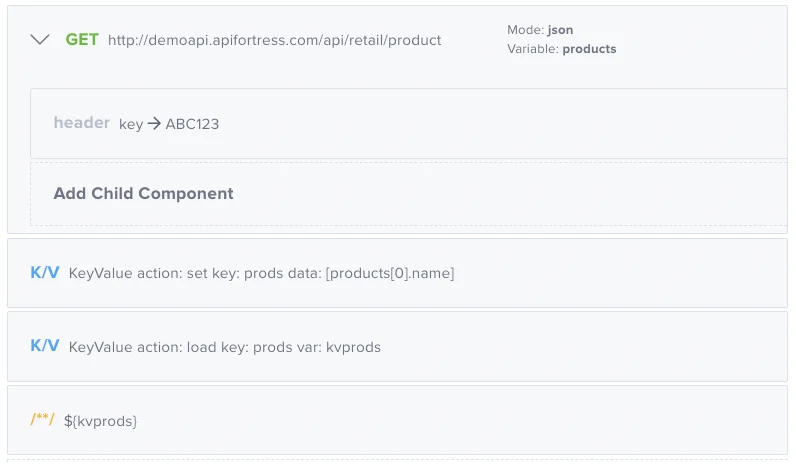Select the demoapi.apifortress.com request URL
The height and width of the screenshot is (464, 796).
click(x=274, y=41)
